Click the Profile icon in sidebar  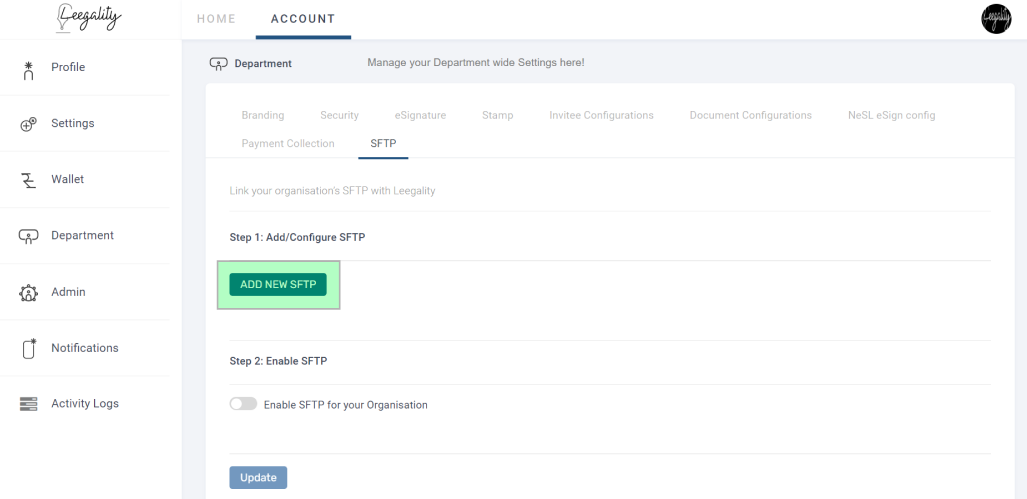[x=28, y=70]
